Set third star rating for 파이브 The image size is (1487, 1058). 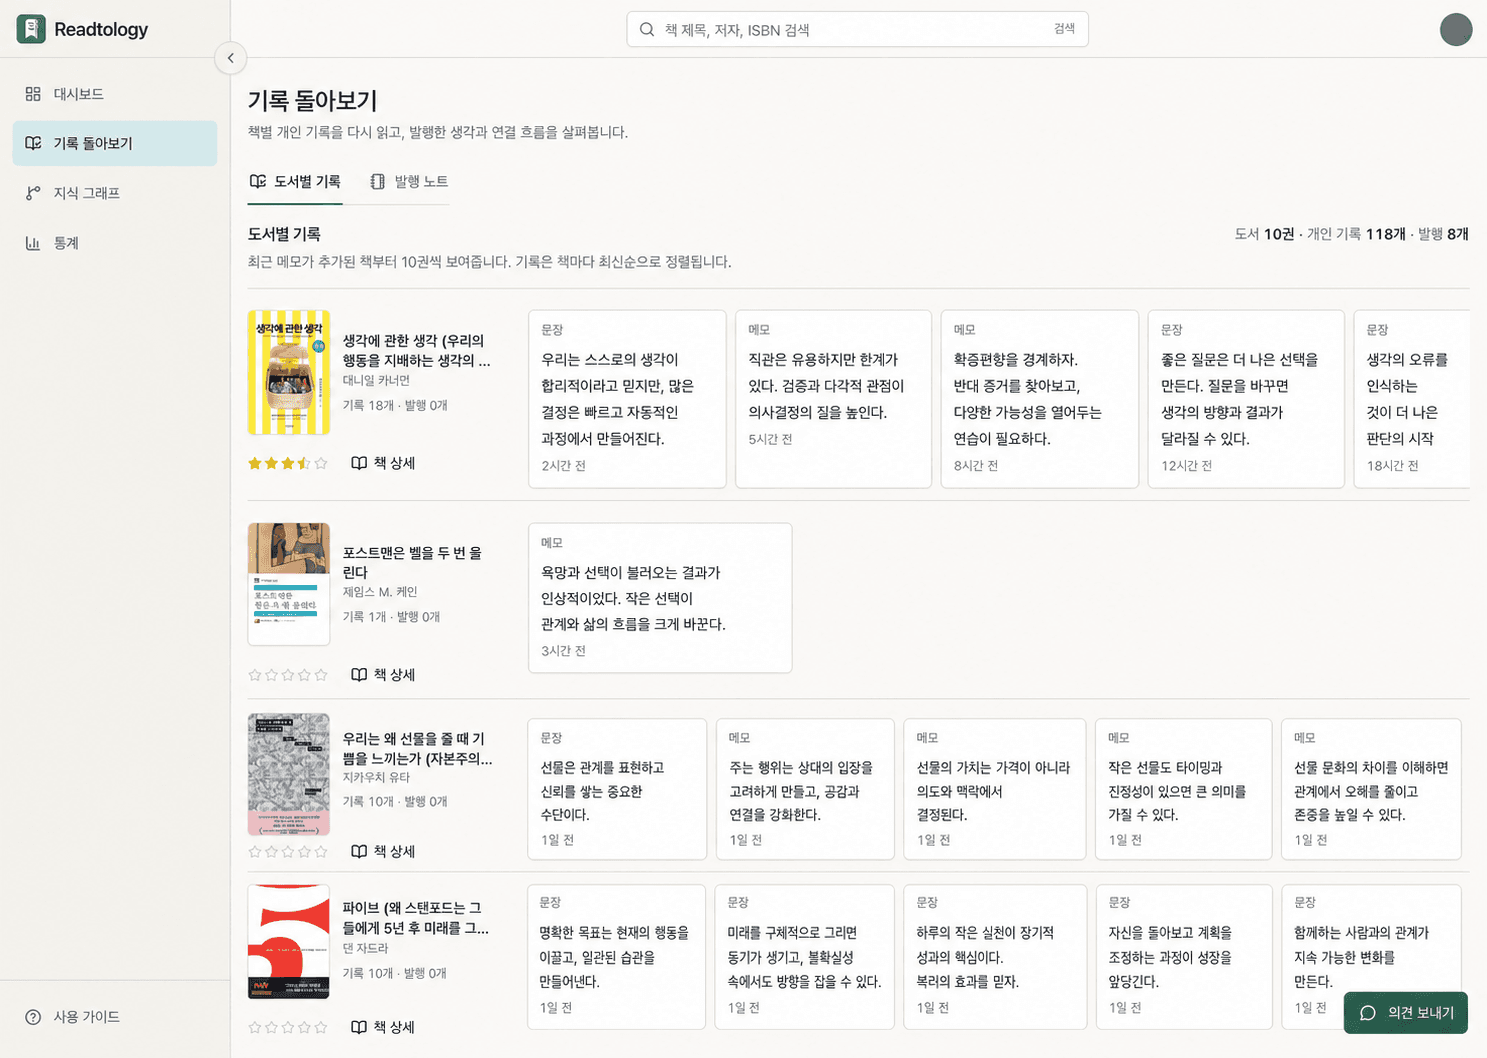click(x=288, y=1027)
